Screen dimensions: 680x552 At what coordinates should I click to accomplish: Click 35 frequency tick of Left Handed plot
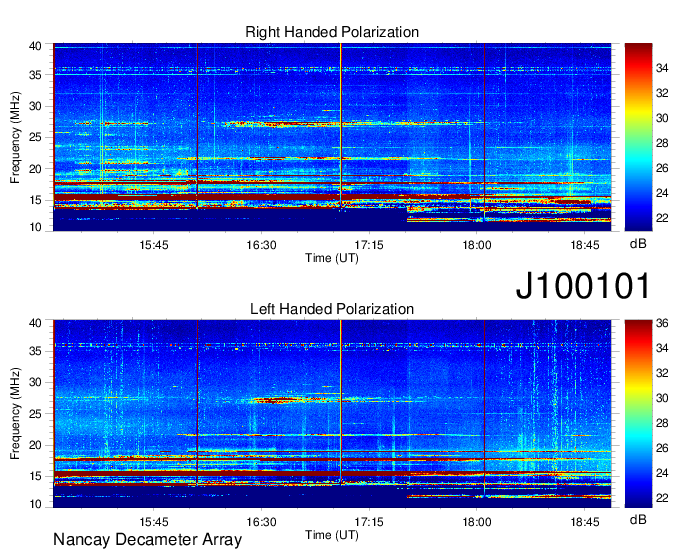click(35, 351)
